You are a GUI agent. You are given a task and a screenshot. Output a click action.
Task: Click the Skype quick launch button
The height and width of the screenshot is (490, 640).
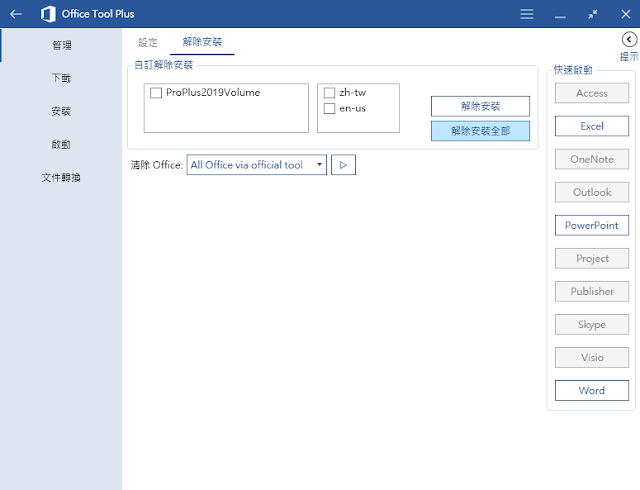pyautogui.click(x=592, y=325)
